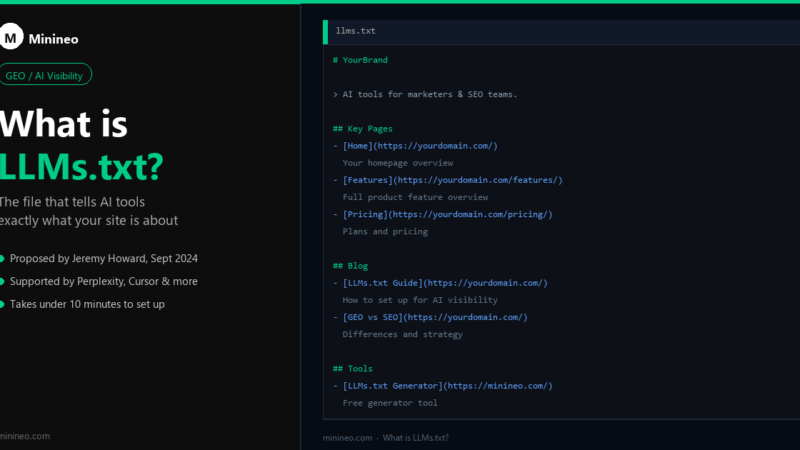Click the # YourBrand heading line
The height and width of the screenshot is (450, 800).
(x=360, y=60)
